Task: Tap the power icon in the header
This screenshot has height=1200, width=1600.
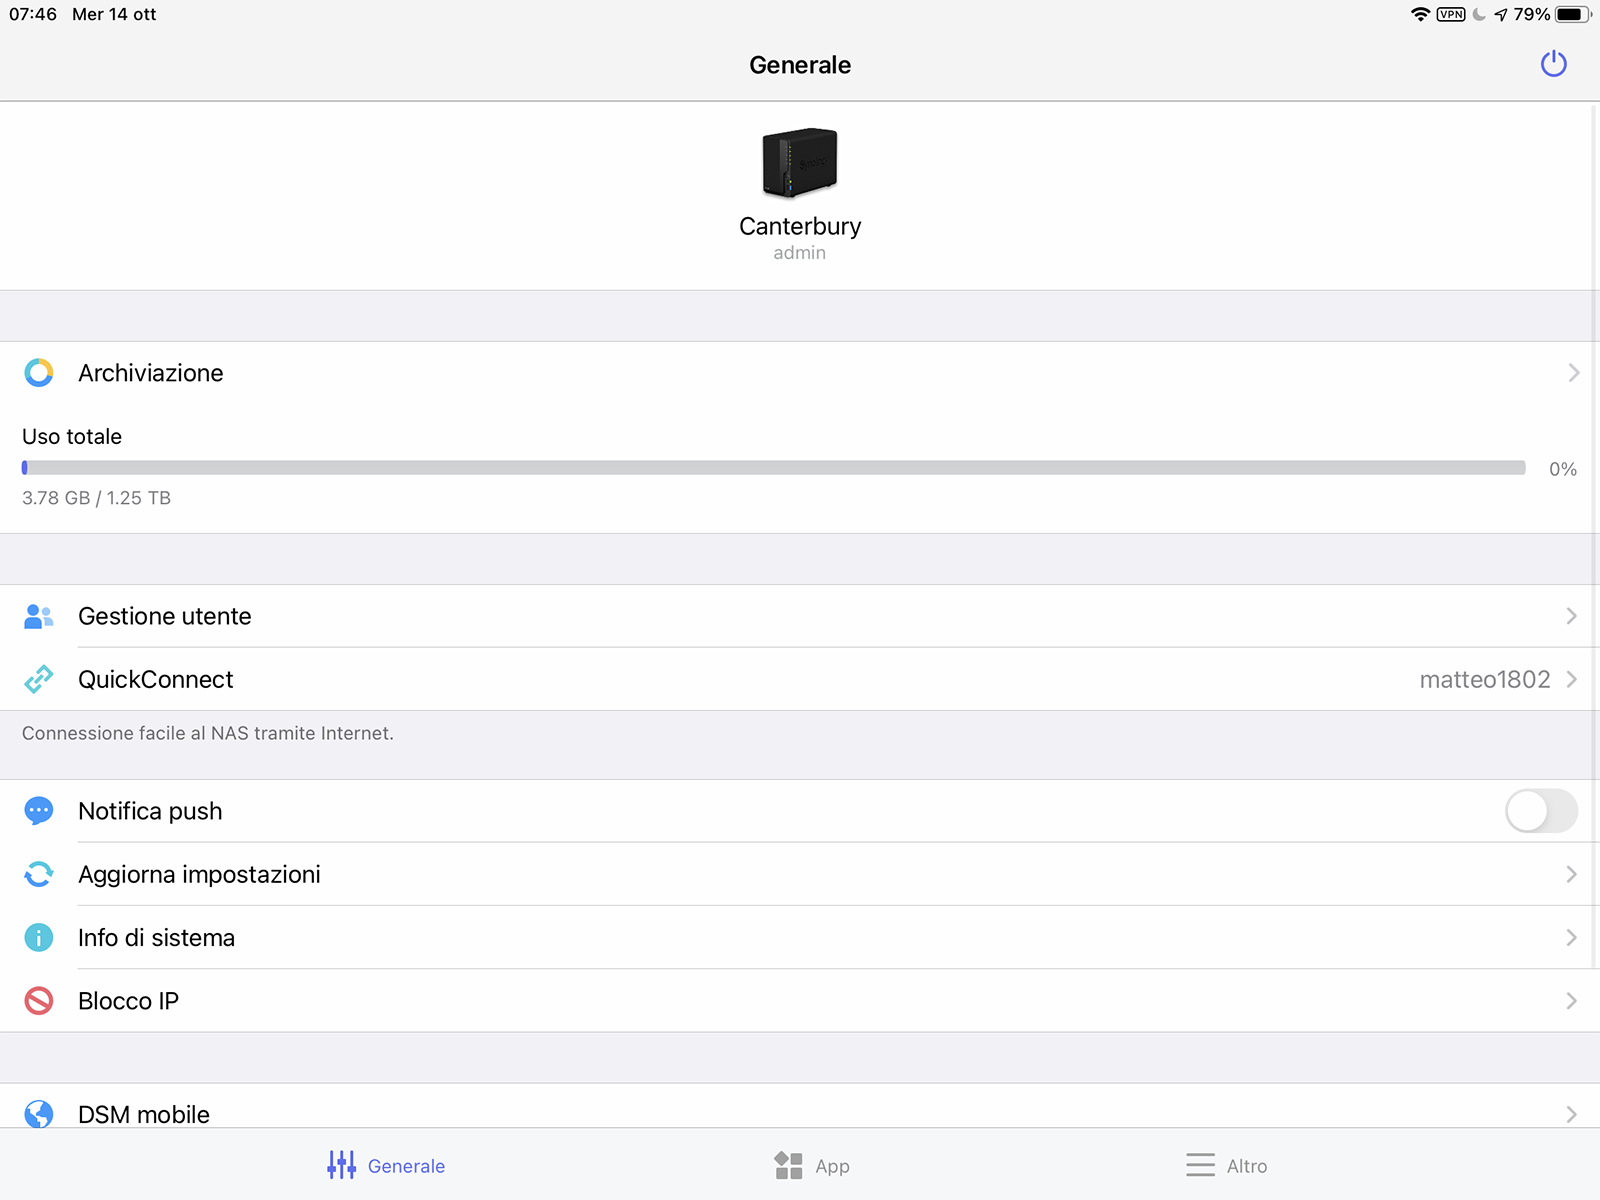Action: (x=1553, y=64)
